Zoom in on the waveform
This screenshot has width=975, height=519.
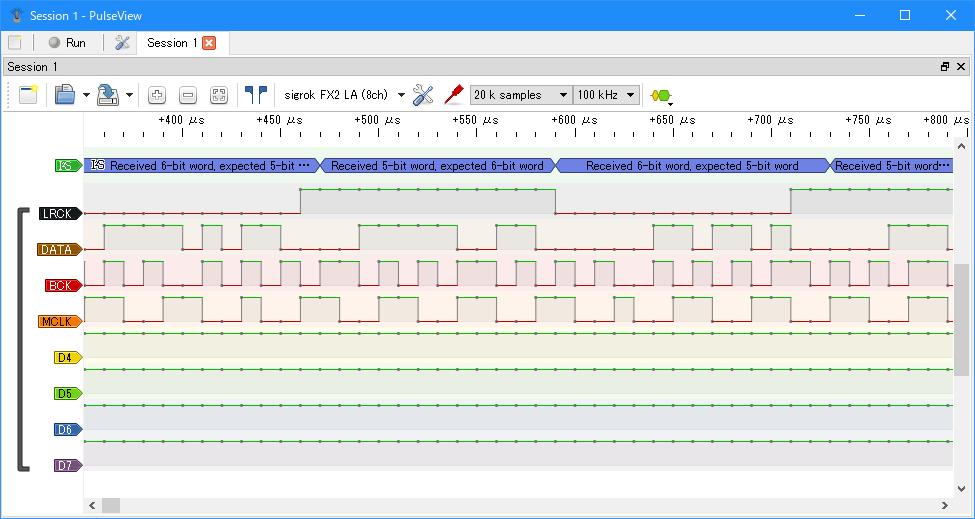[x=157, y=95]
